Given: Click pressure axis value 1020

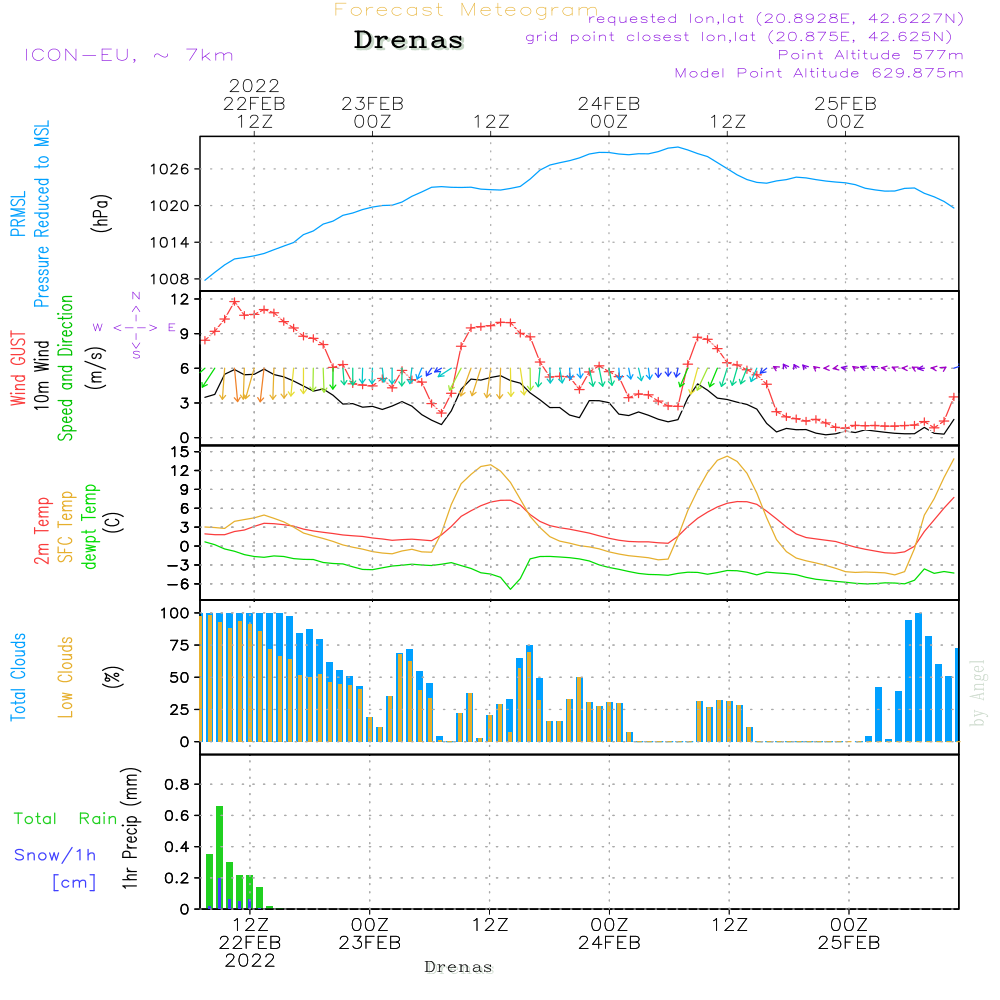Looking at the screenshot, I should click(x=170, y=206).
